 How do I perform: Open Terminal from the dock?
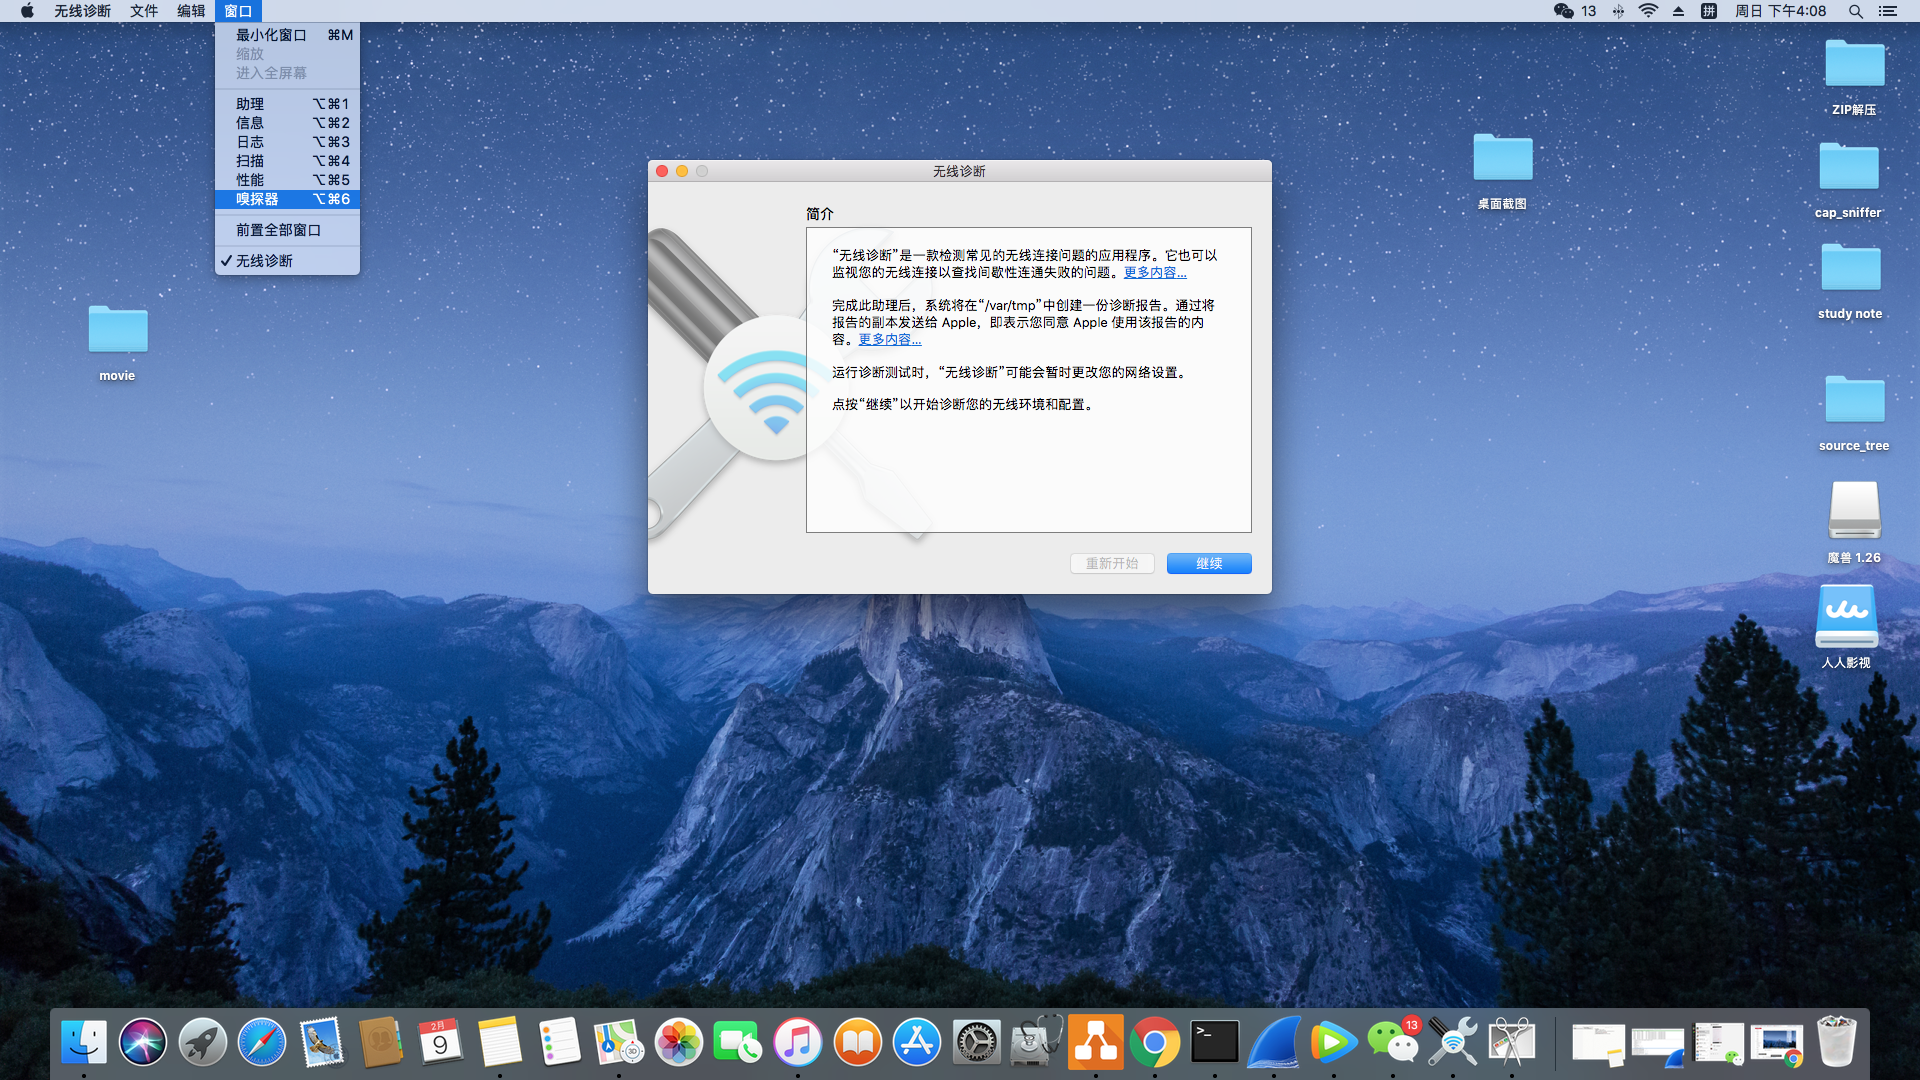1214,1043
